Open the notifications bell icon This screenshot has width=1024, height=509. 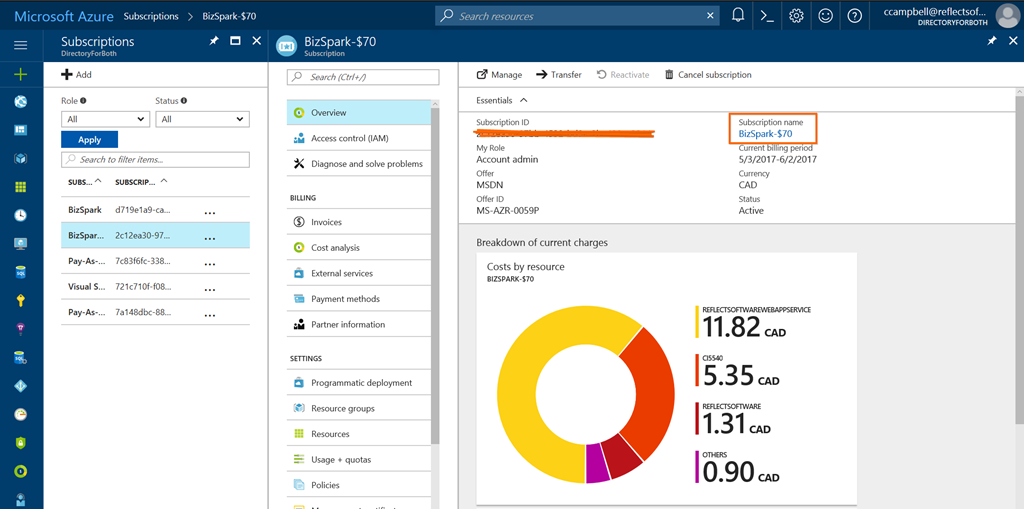pos(738,16)
